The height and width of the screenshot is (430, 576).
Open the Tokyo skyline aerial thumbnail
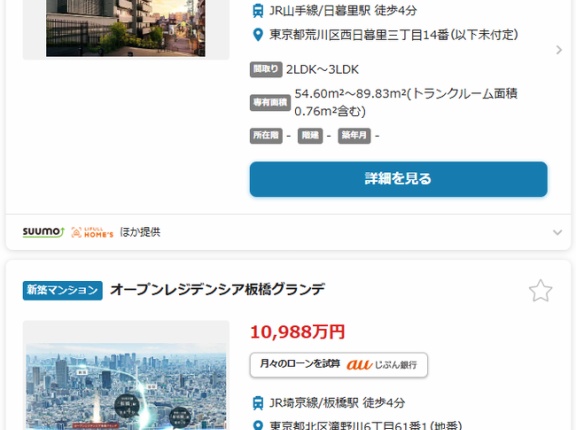click(126, 387)
